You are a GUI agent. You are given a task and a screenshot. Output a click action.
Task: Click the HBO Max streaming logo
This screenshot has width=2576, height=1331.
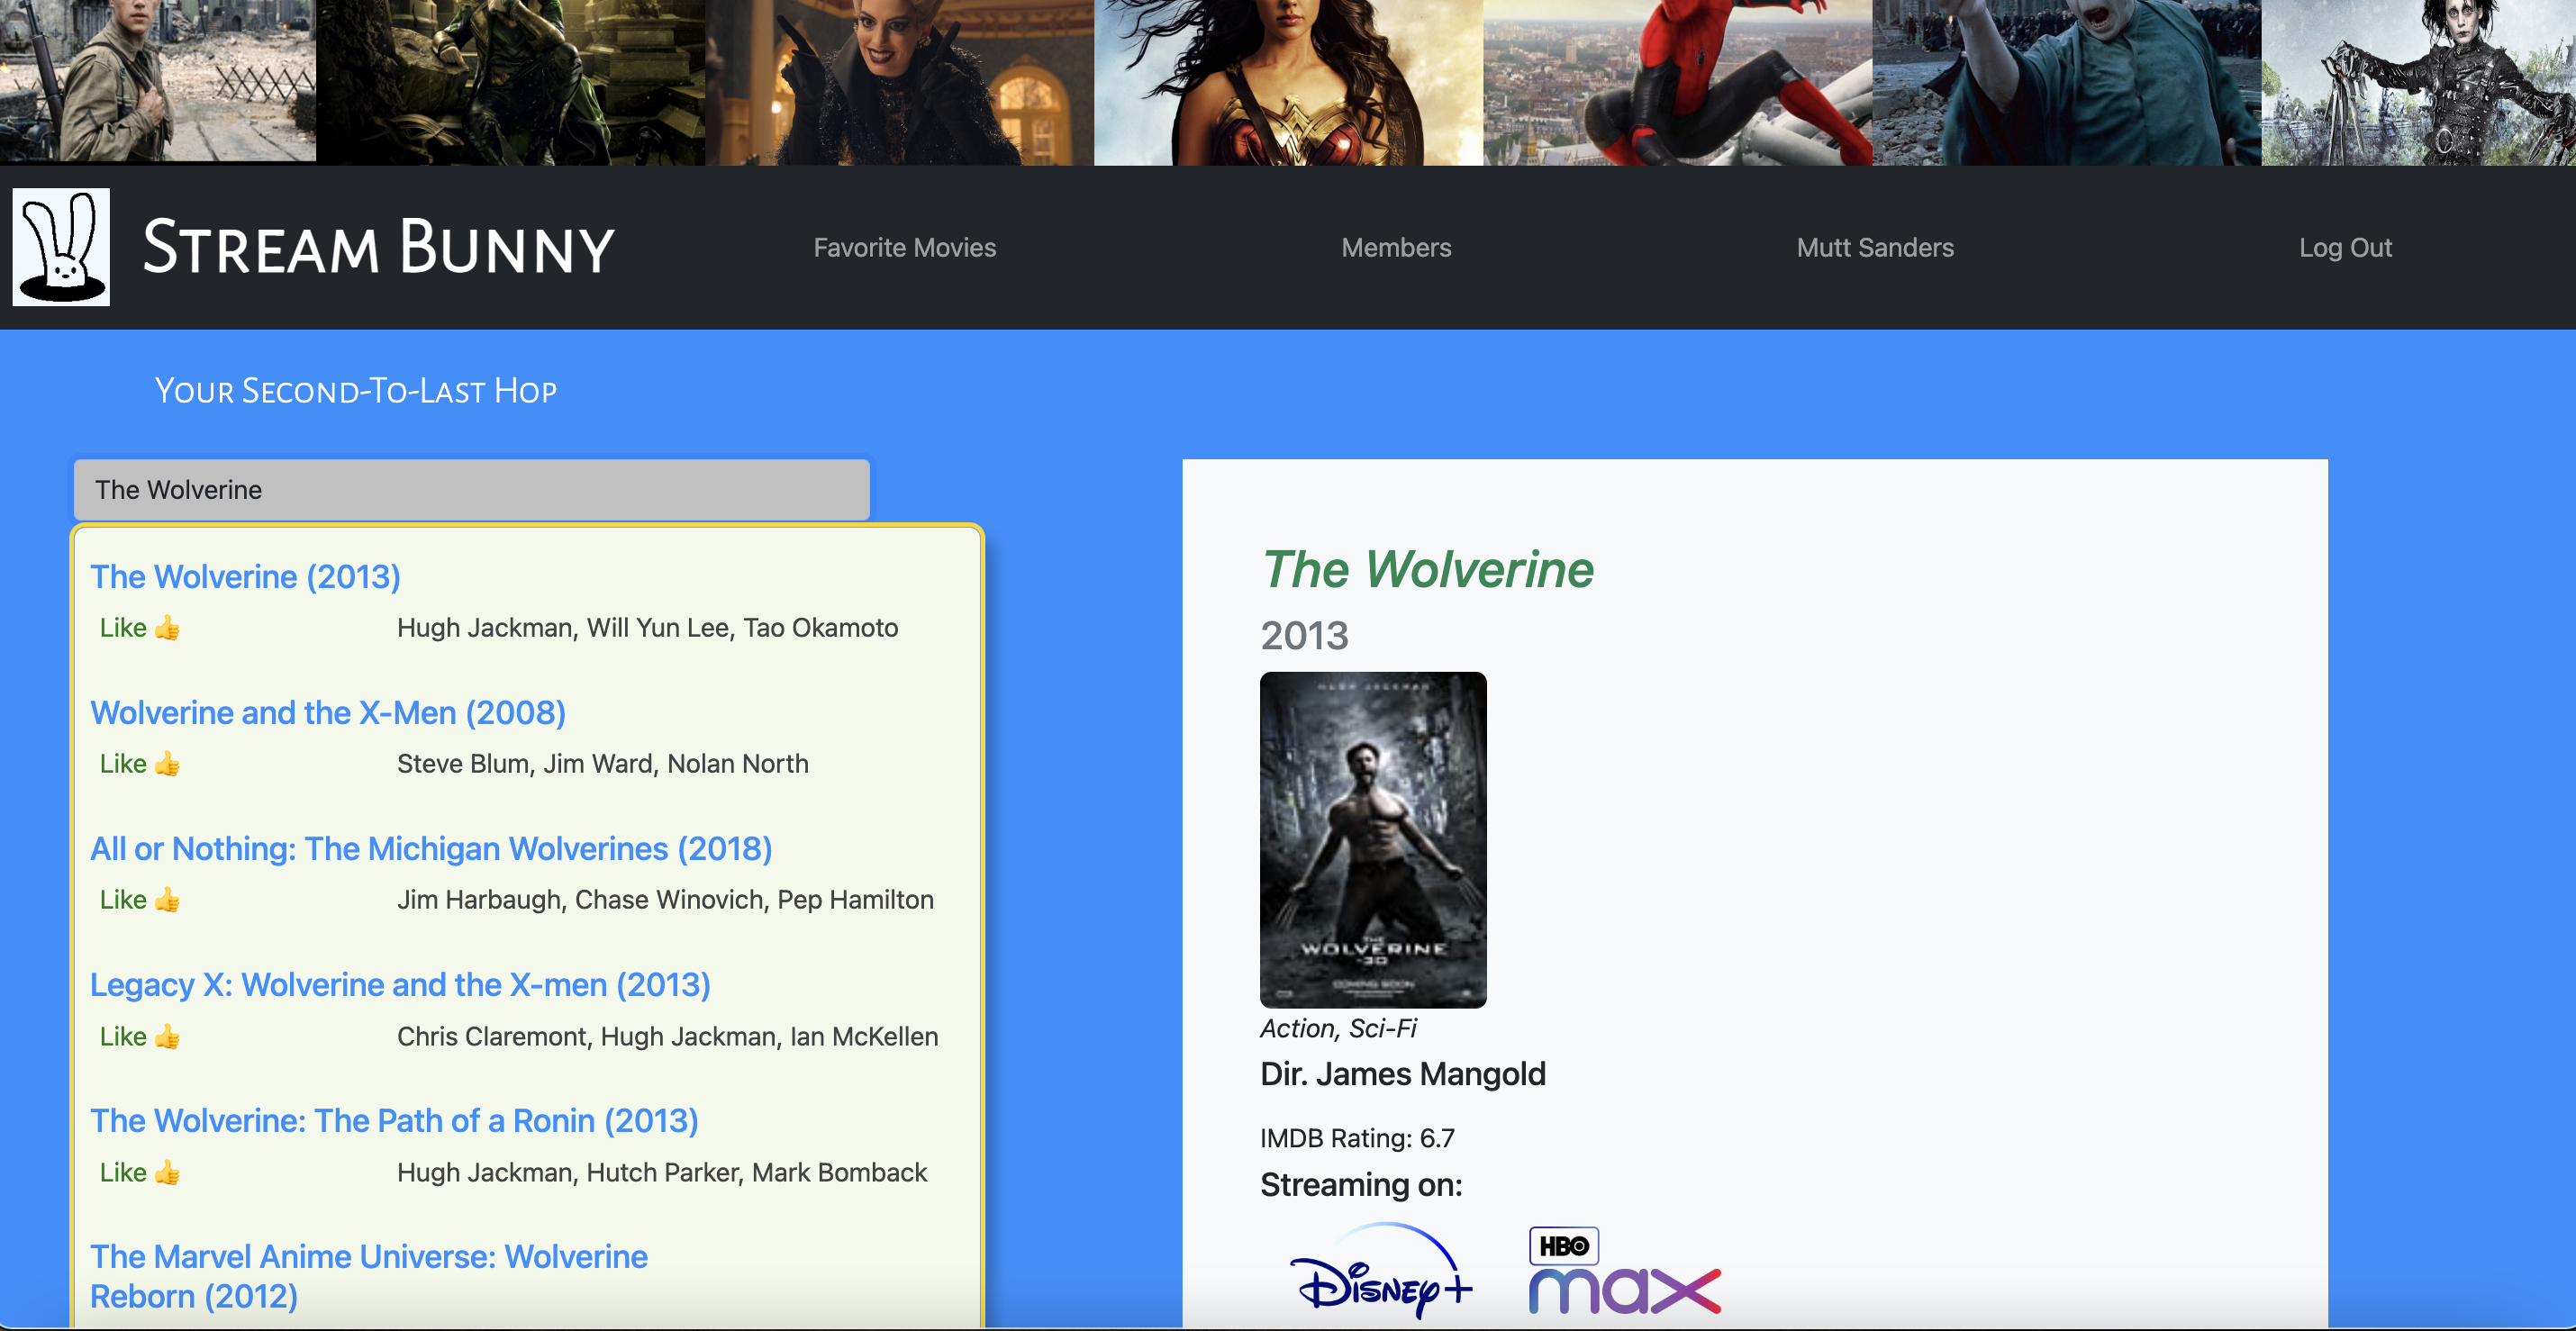point(1624,1271)
